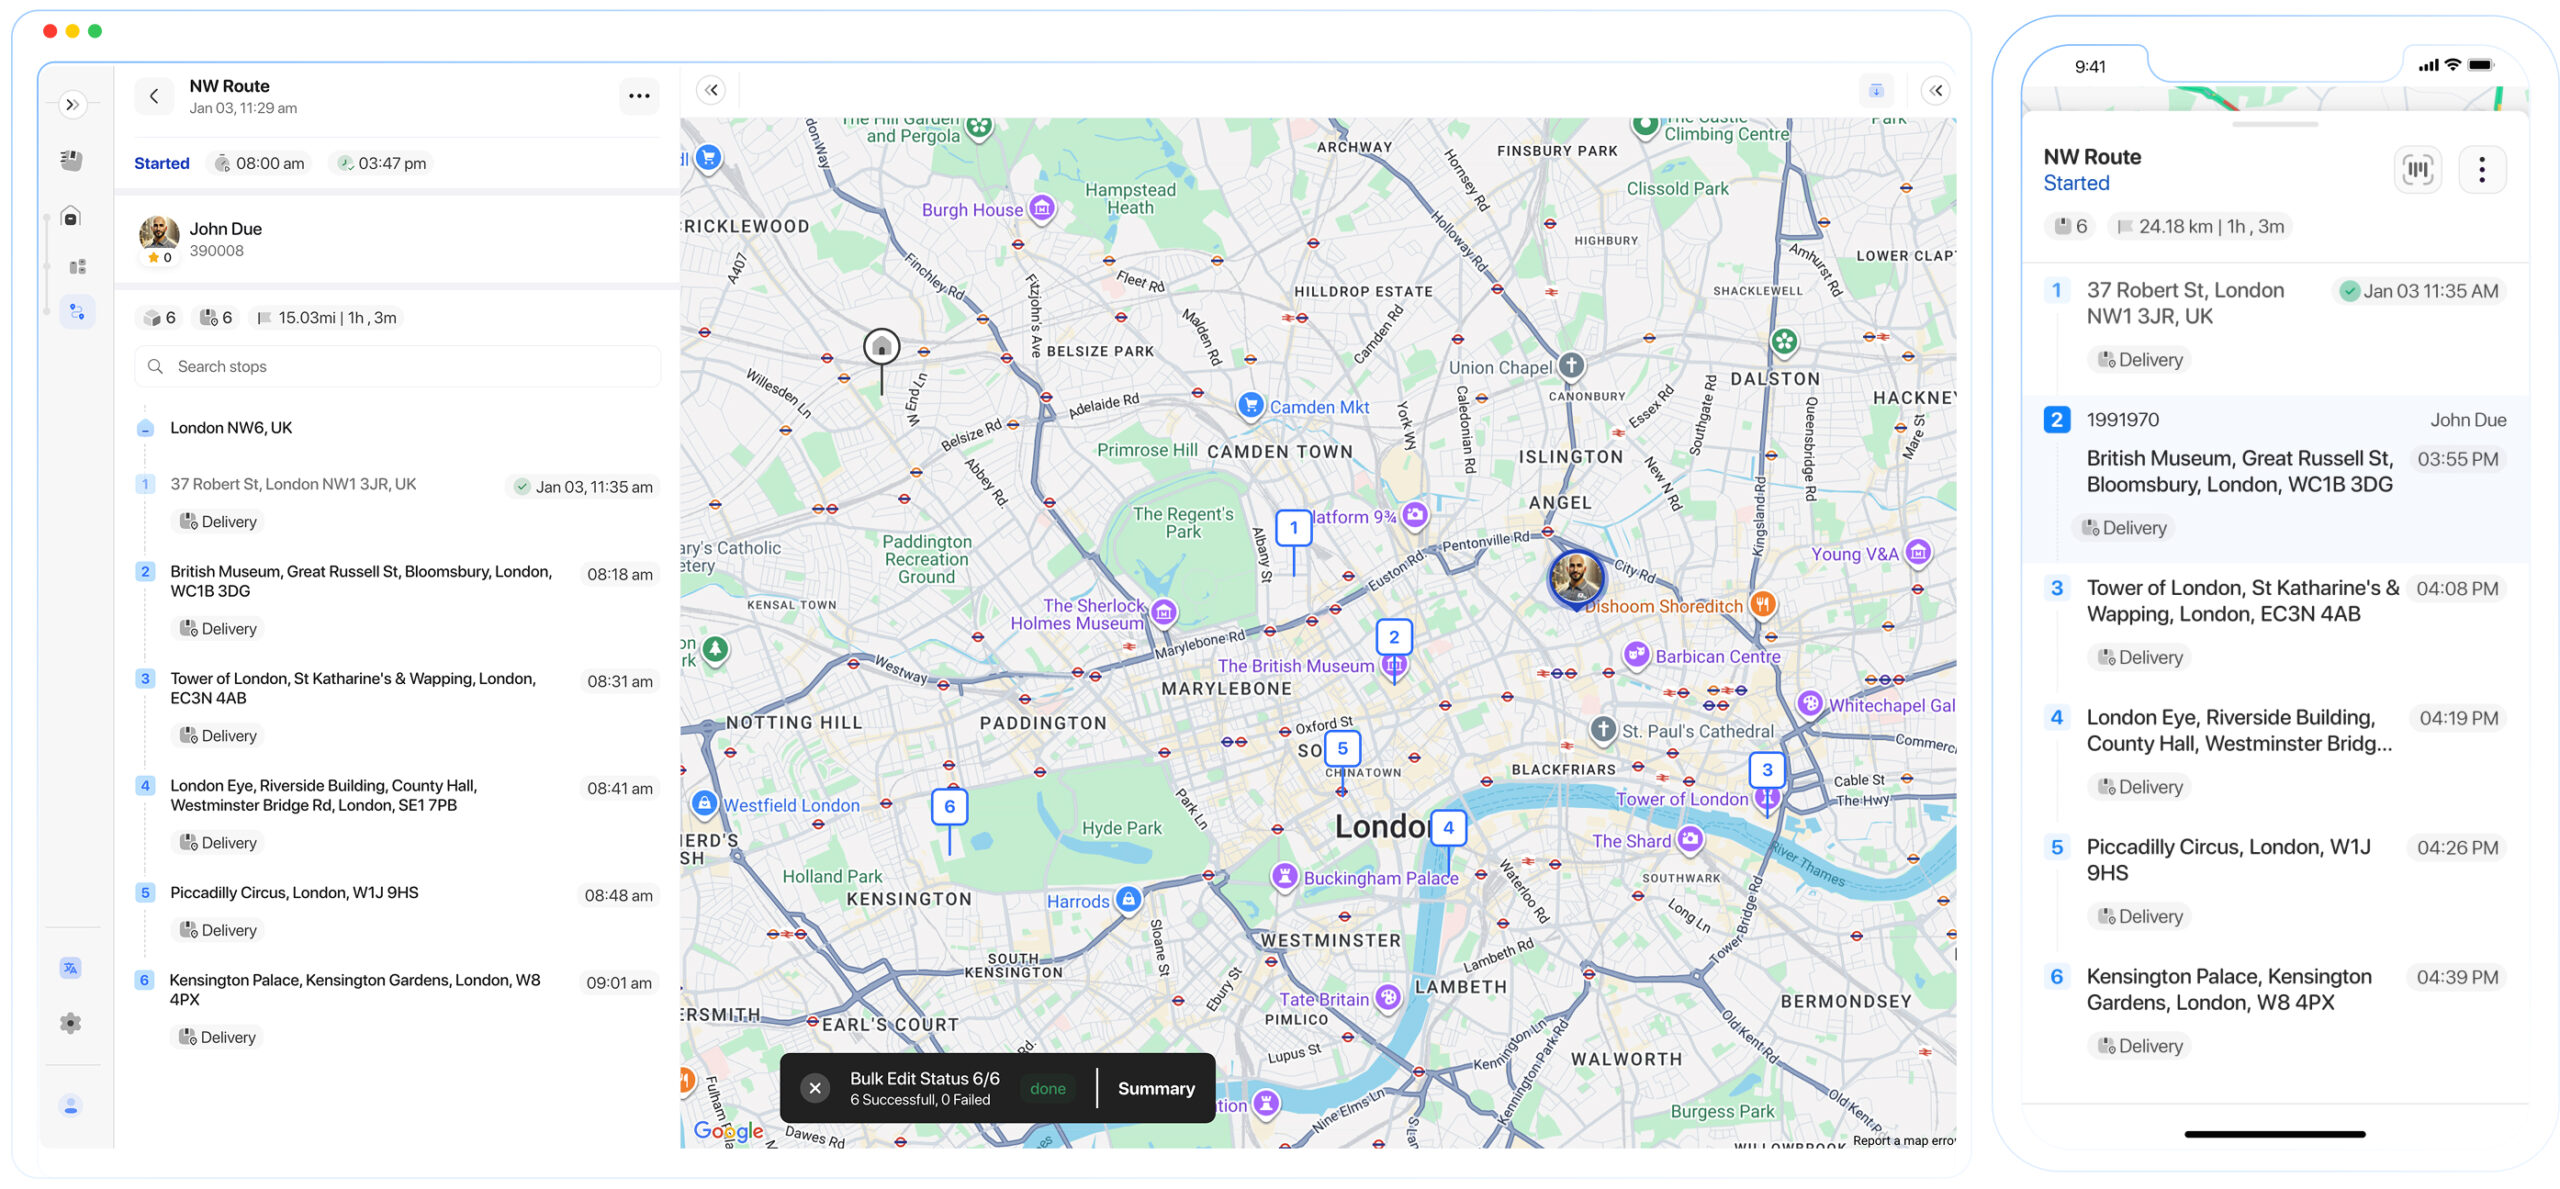
Task: Expand the sidebar using the double-chevron button
Action: pos(72,104)
